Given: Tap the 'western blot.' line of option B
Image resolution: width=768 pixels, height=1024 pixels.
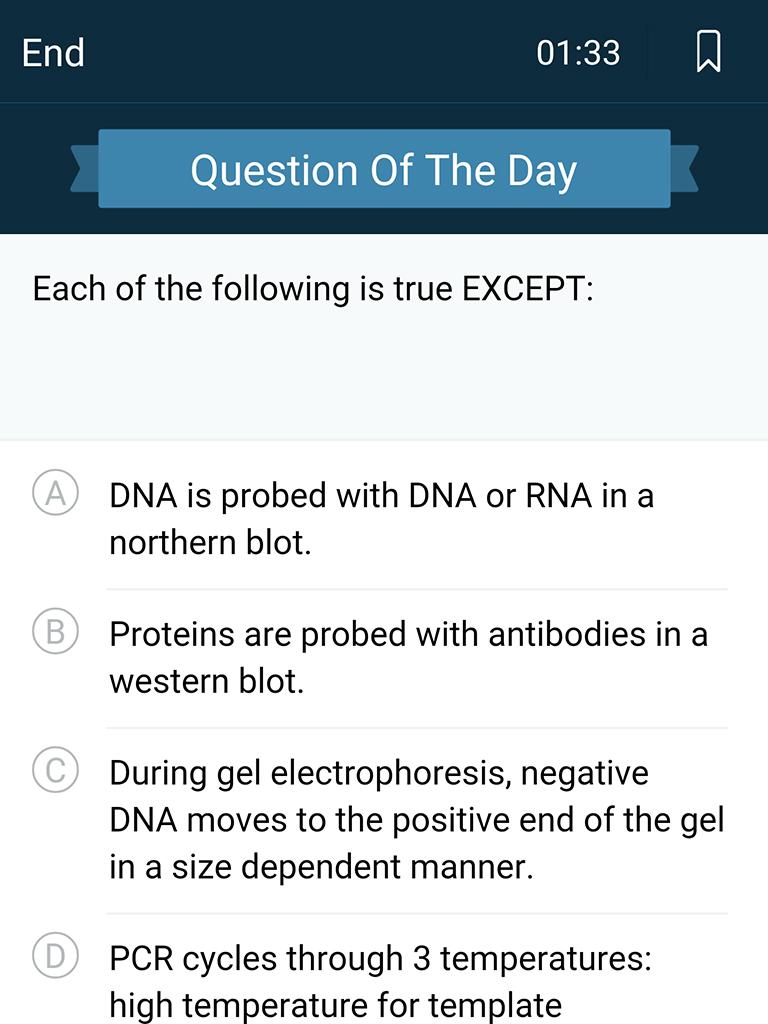Looking at the screenshot, I should pos(207,682).
